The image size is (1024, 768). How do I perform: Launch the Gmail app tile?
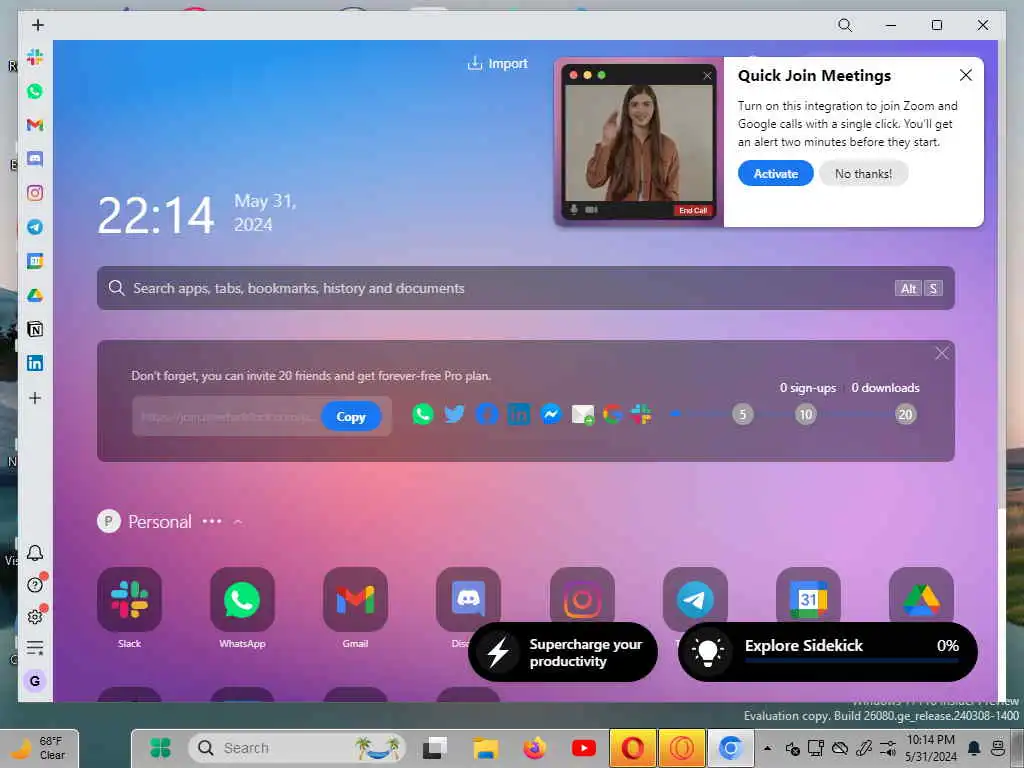pyautogui.click(x=355, y=600)
